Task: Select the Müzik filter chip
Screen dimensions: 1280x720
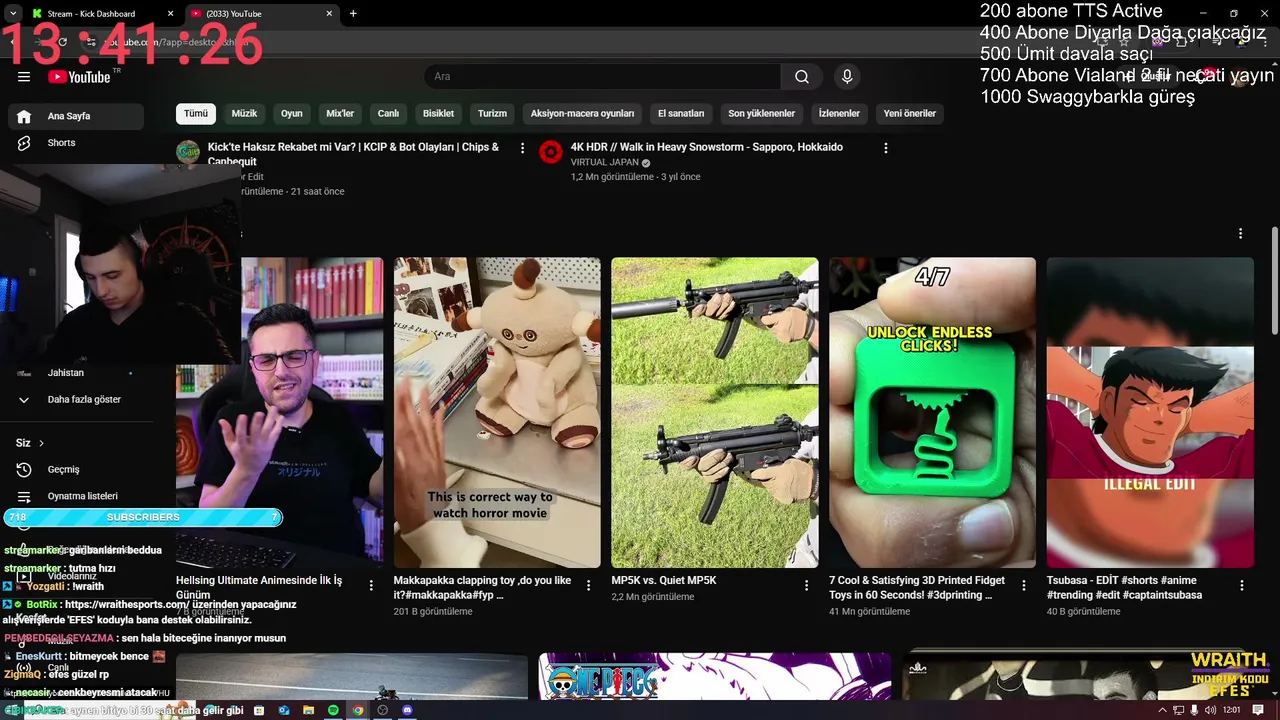Action: tap(245, 113)
